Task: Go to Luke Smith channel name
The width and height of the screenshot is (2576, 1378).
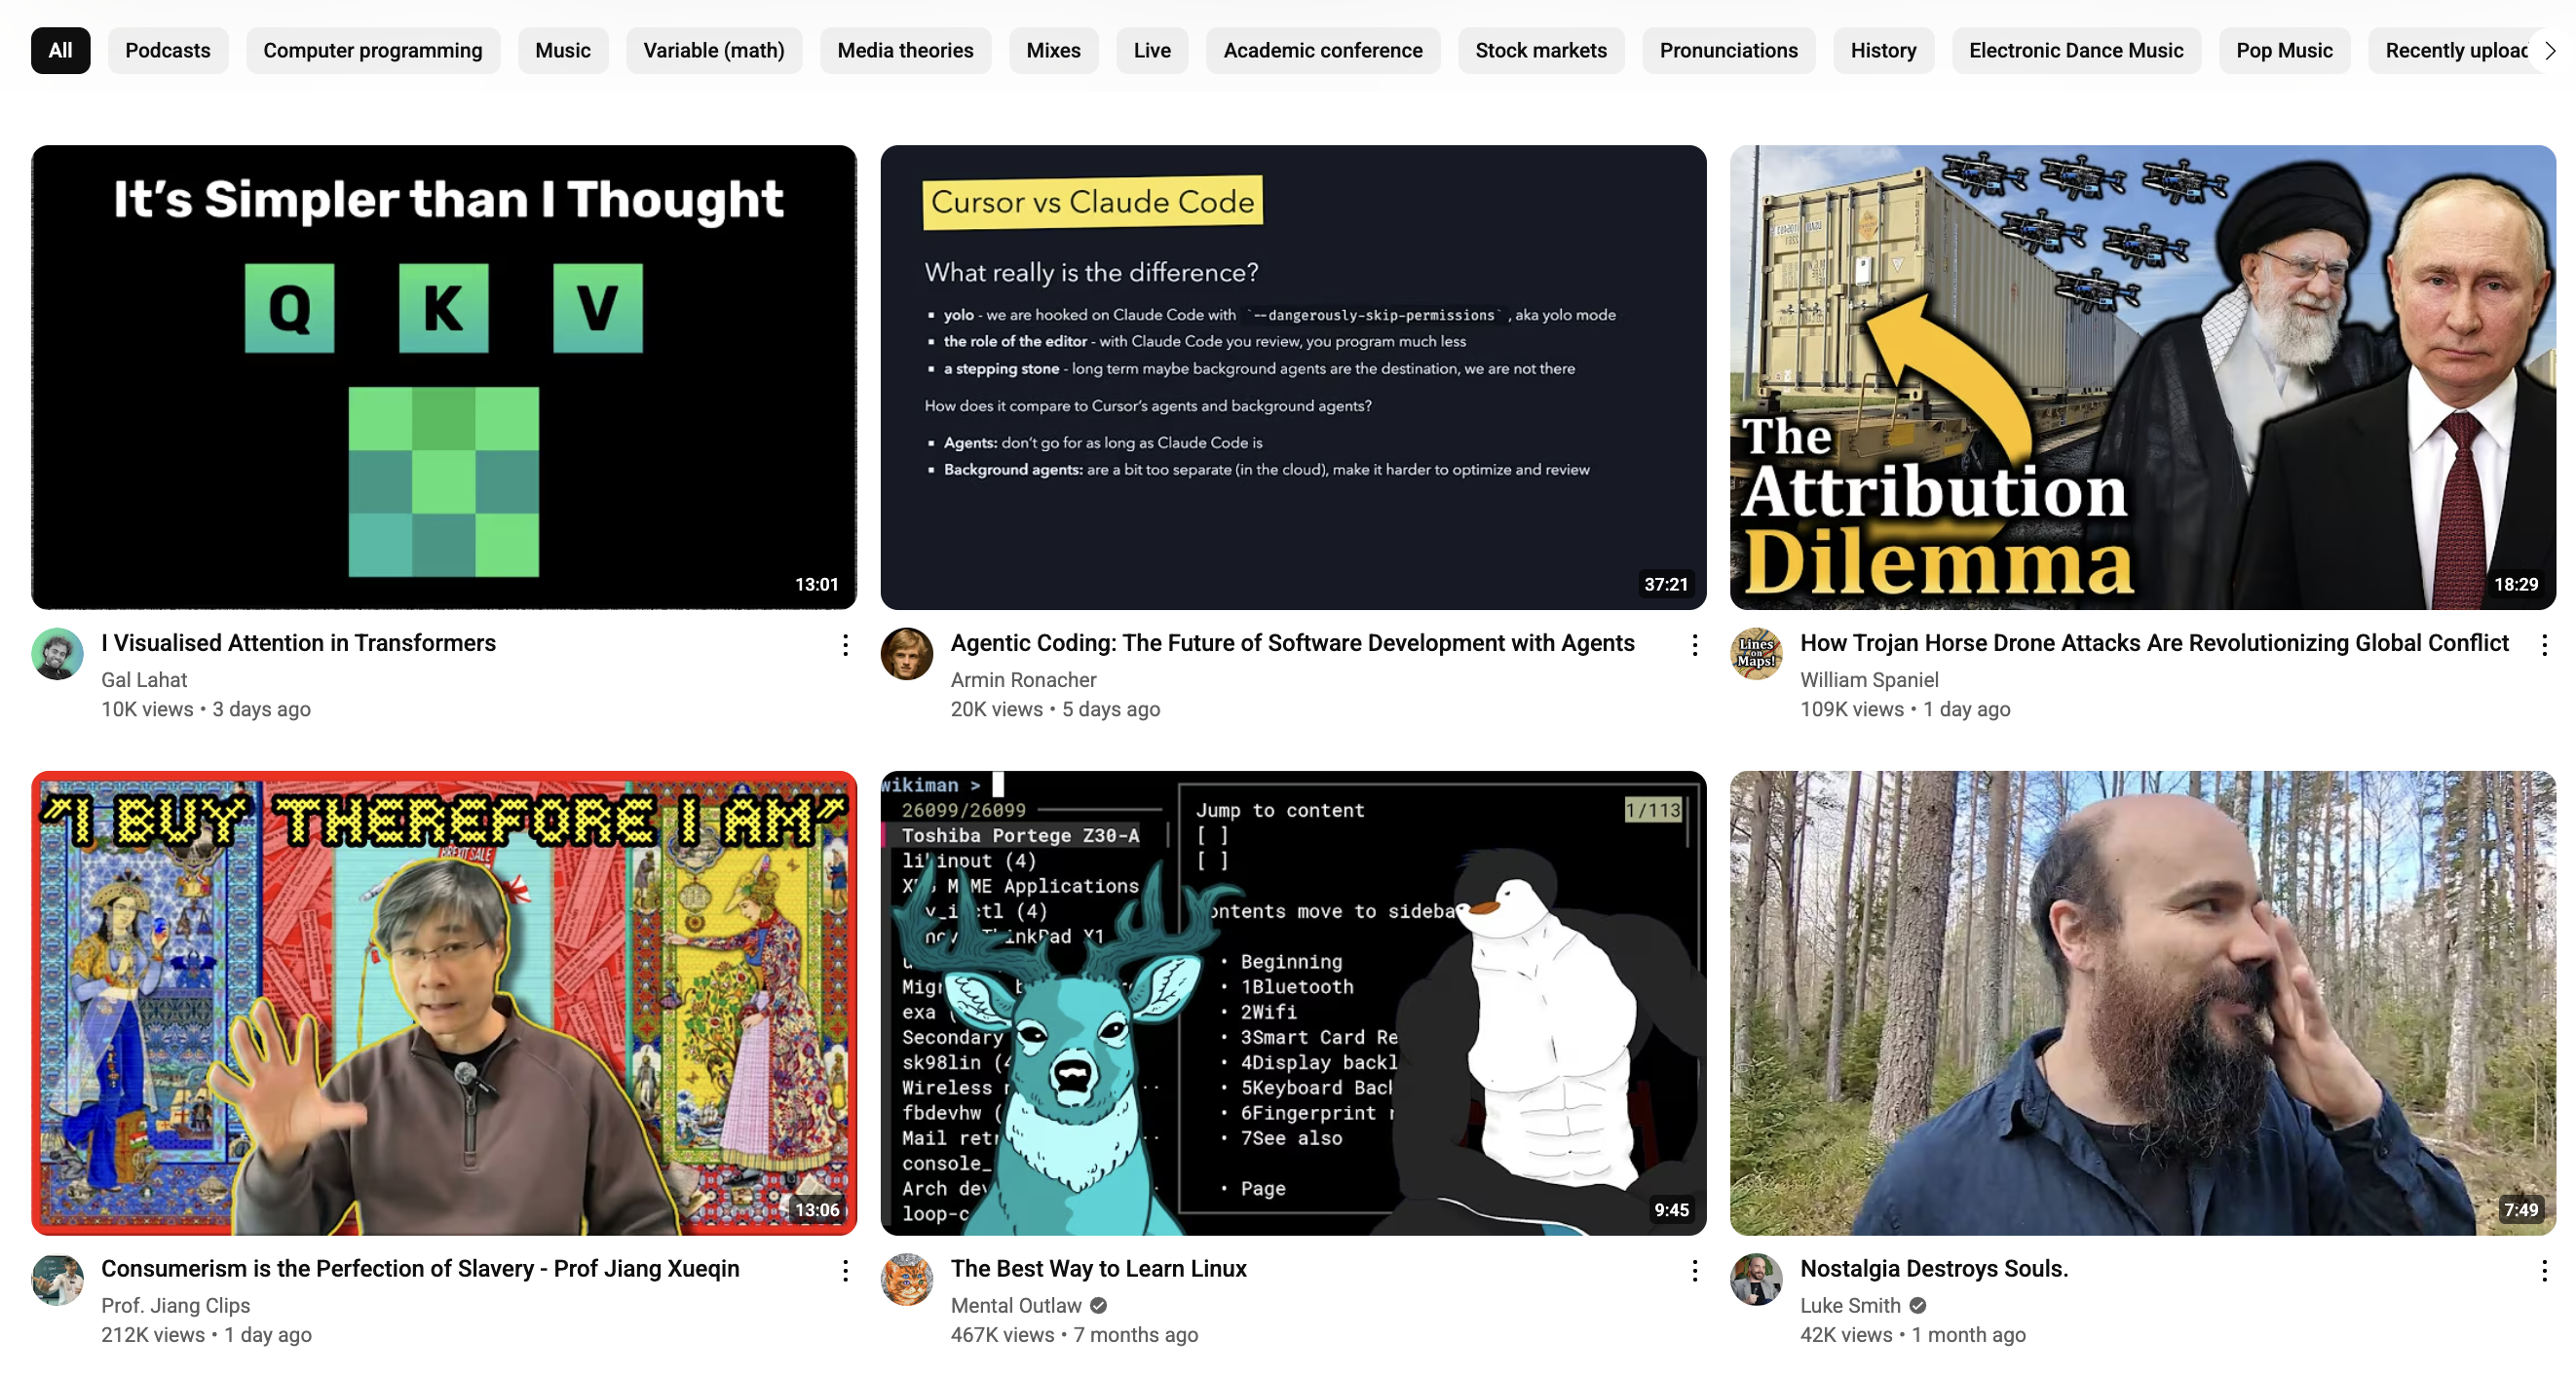Action: pyautogui.click(x=1850, y=1305)
